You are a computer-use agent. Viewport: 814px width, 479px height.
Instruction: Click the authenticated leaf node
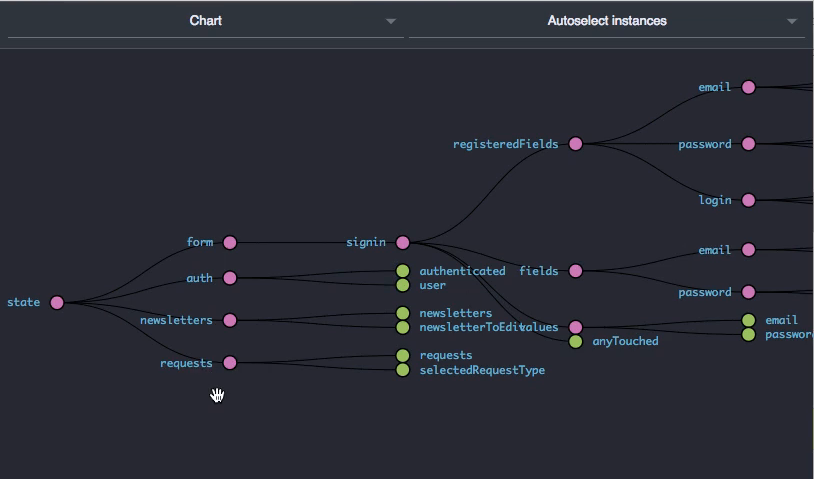[x=402, y=271]
